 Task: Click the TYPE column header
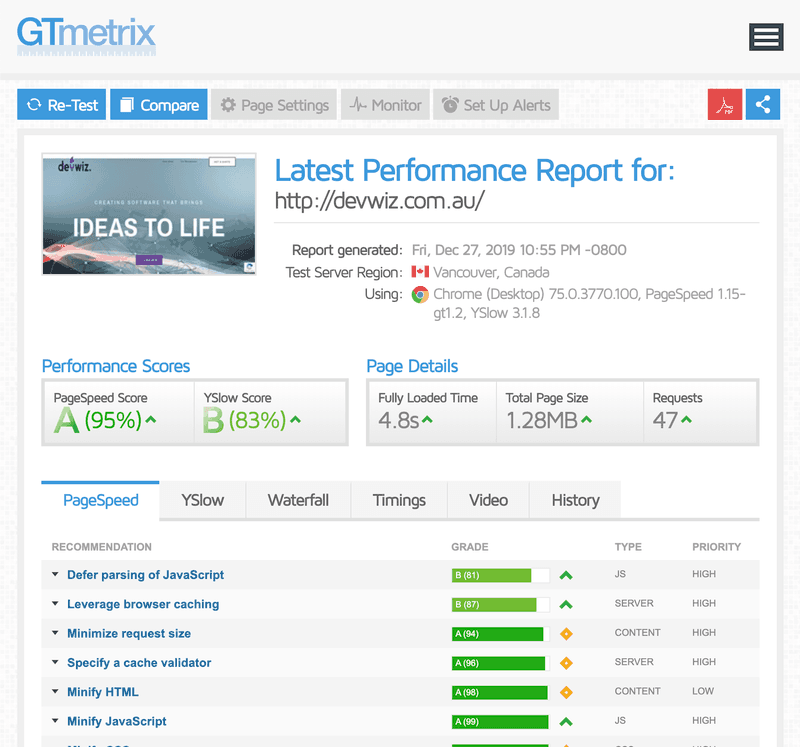[628, 547]
